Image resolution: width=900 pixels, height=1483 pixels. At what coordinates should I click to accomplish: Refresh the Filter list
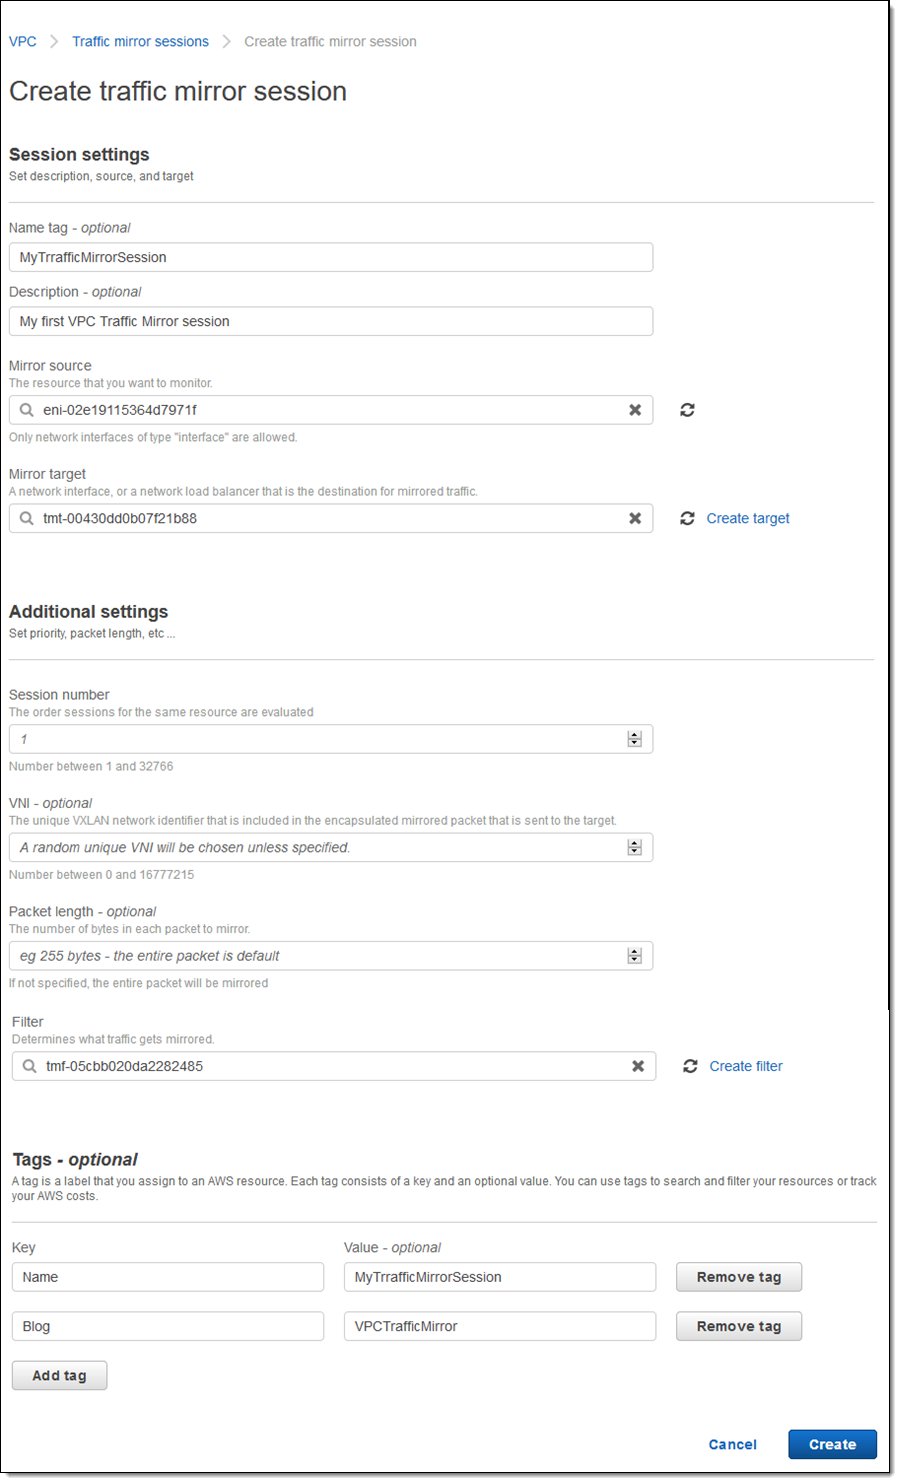[690, 1066]
